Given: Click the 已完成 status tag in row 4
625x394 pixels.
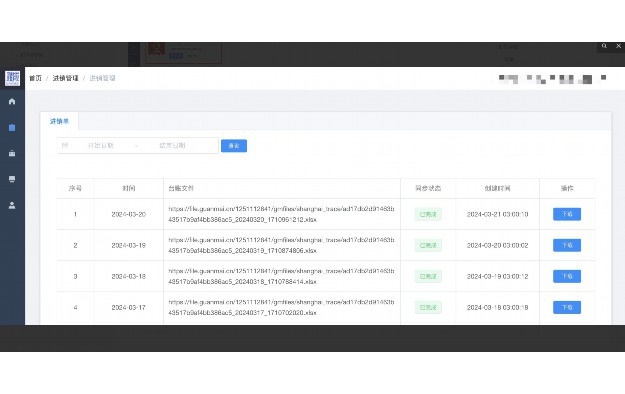Looking at the screenshot, I should (x=428, y=307).
